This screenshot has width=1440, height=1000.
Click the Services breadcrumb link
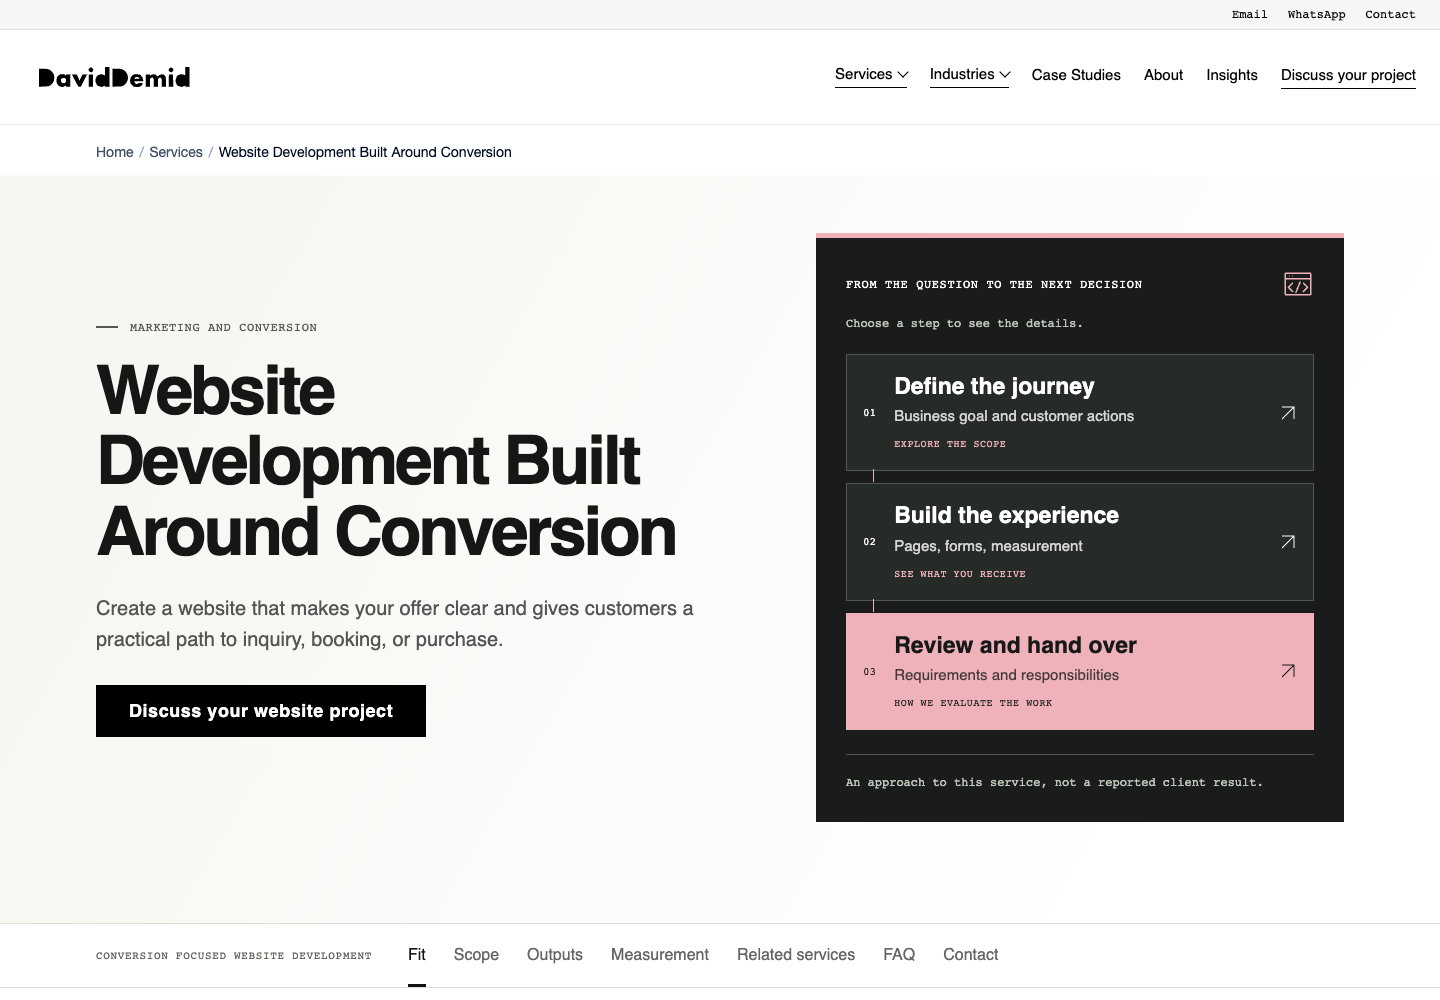click(x=176, y=152)
